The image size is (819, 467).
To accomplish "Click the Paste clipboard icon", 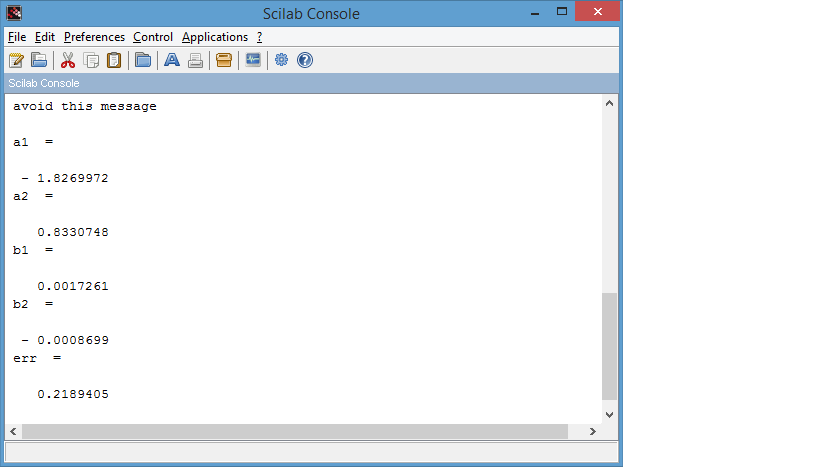I will tap(114, 60).
